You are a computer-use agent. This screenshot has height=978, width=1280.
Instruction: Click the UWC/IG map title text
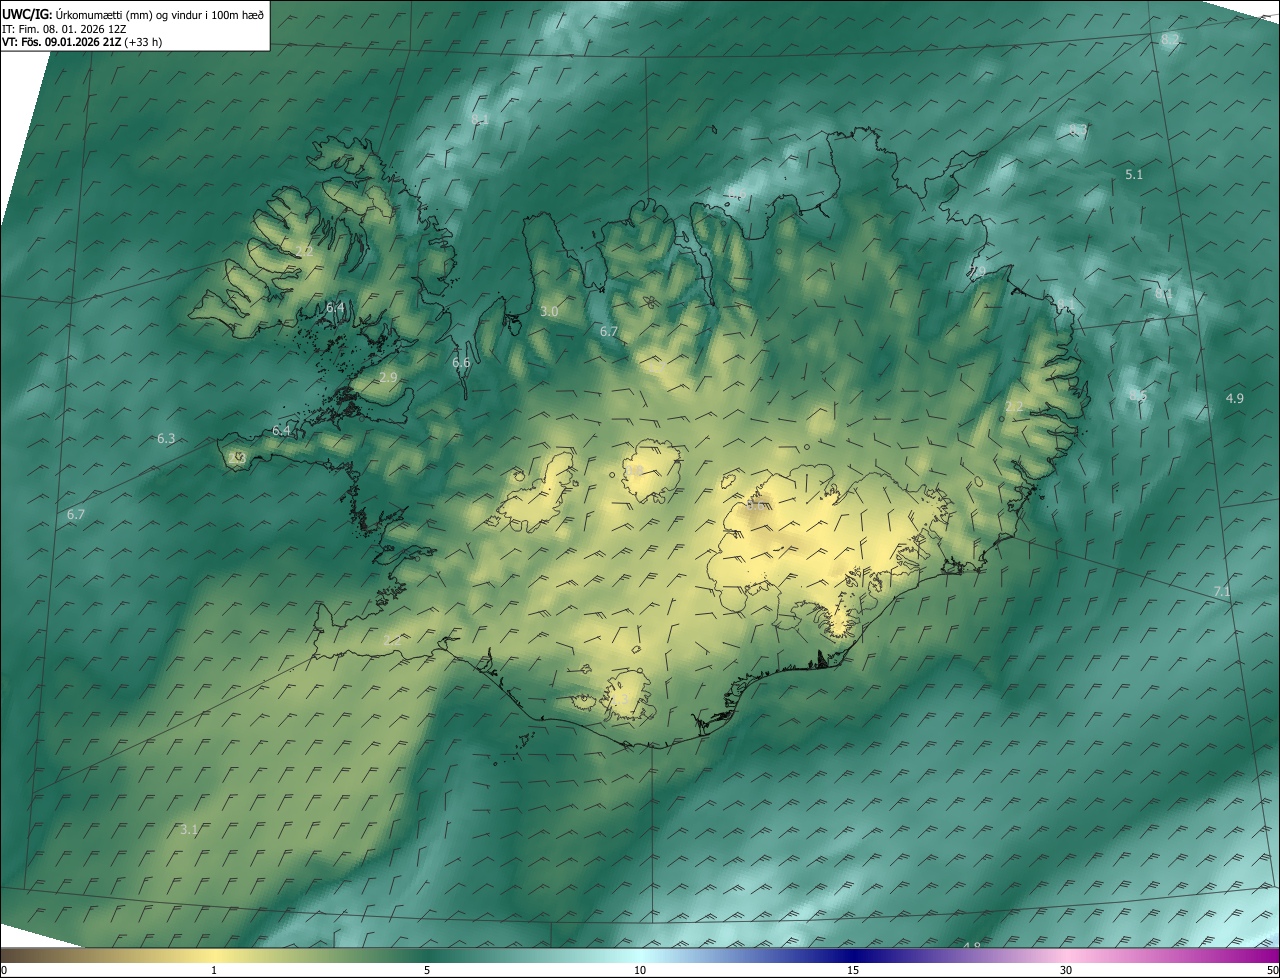[x=133, y=14]
